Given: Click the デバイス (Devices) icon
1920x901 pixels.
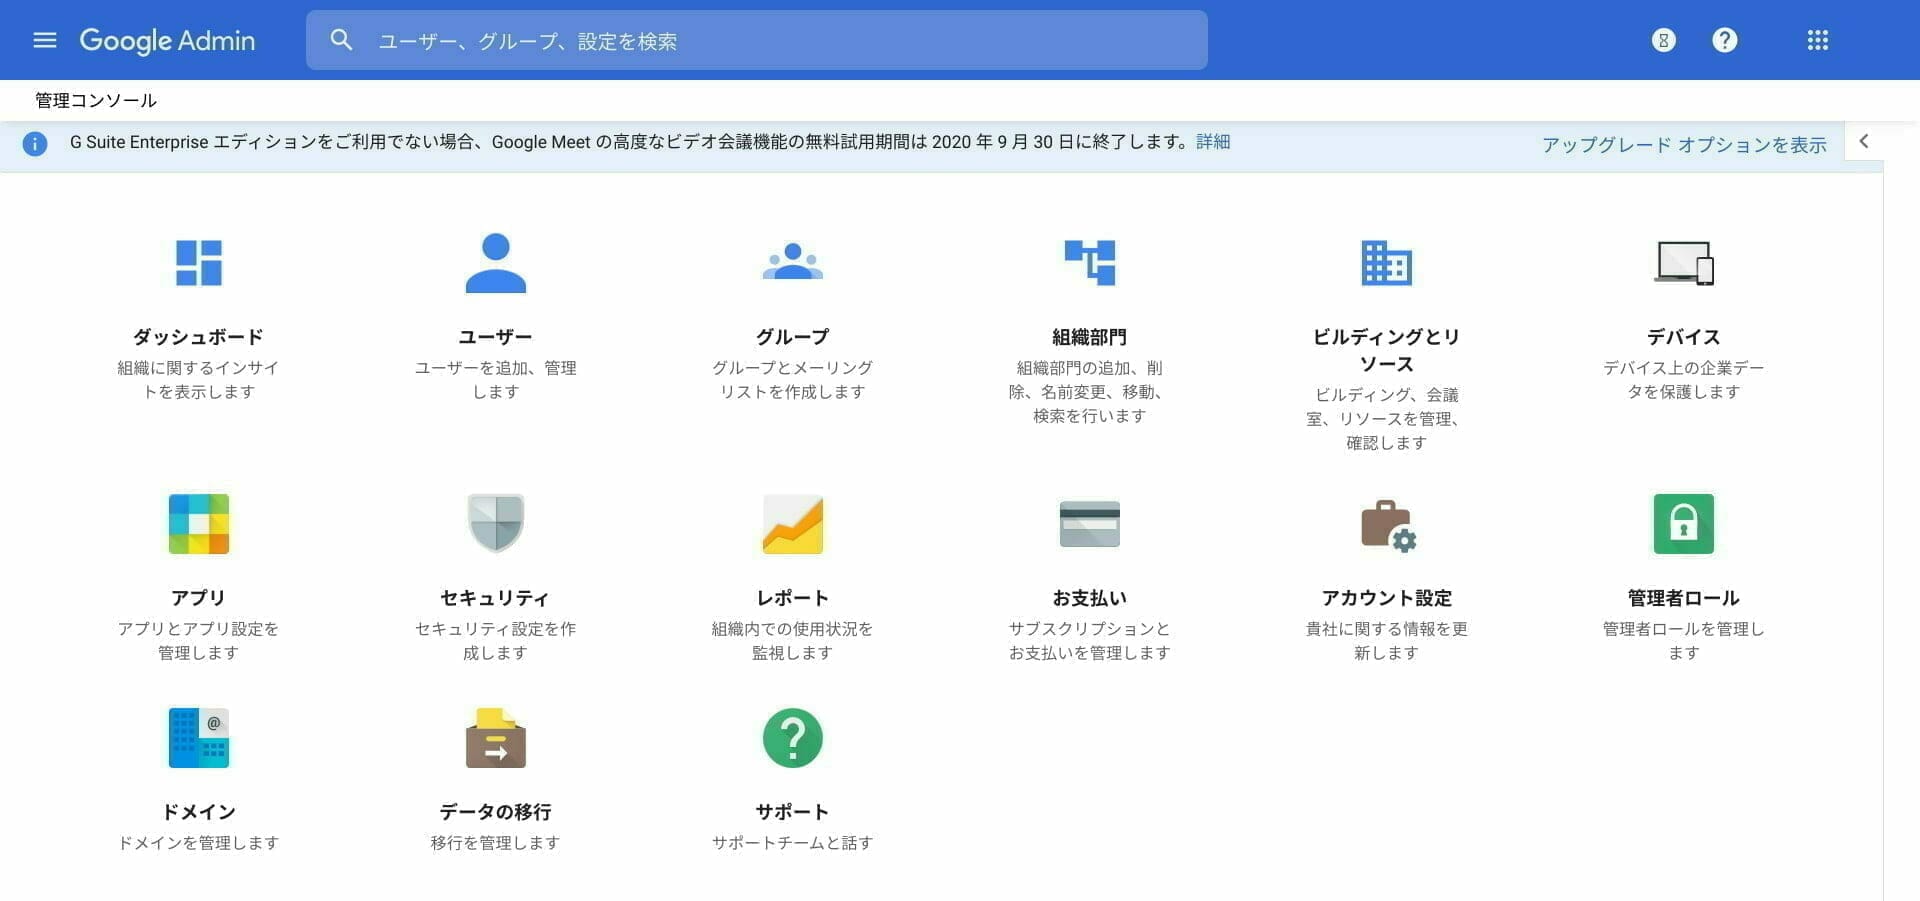Looking at the screenshot, I should [x=1683, y=262].
